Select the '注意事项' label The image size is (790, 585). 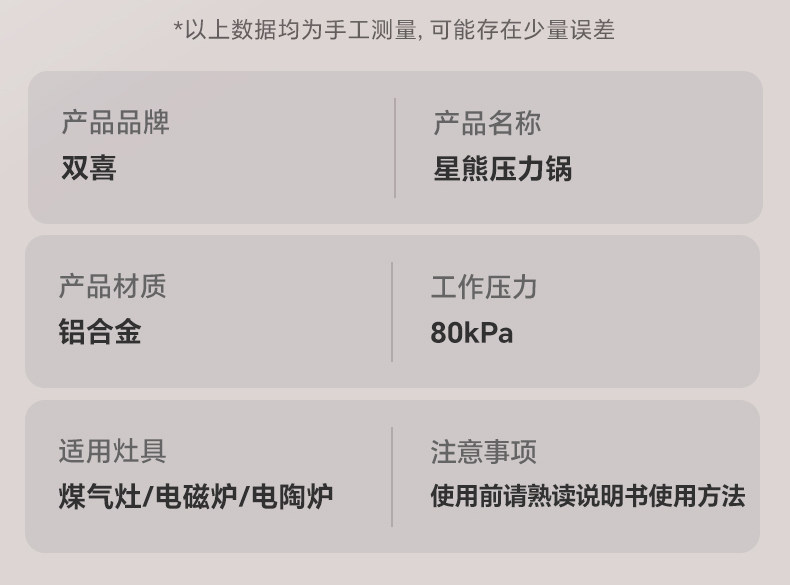click(484, 451)
